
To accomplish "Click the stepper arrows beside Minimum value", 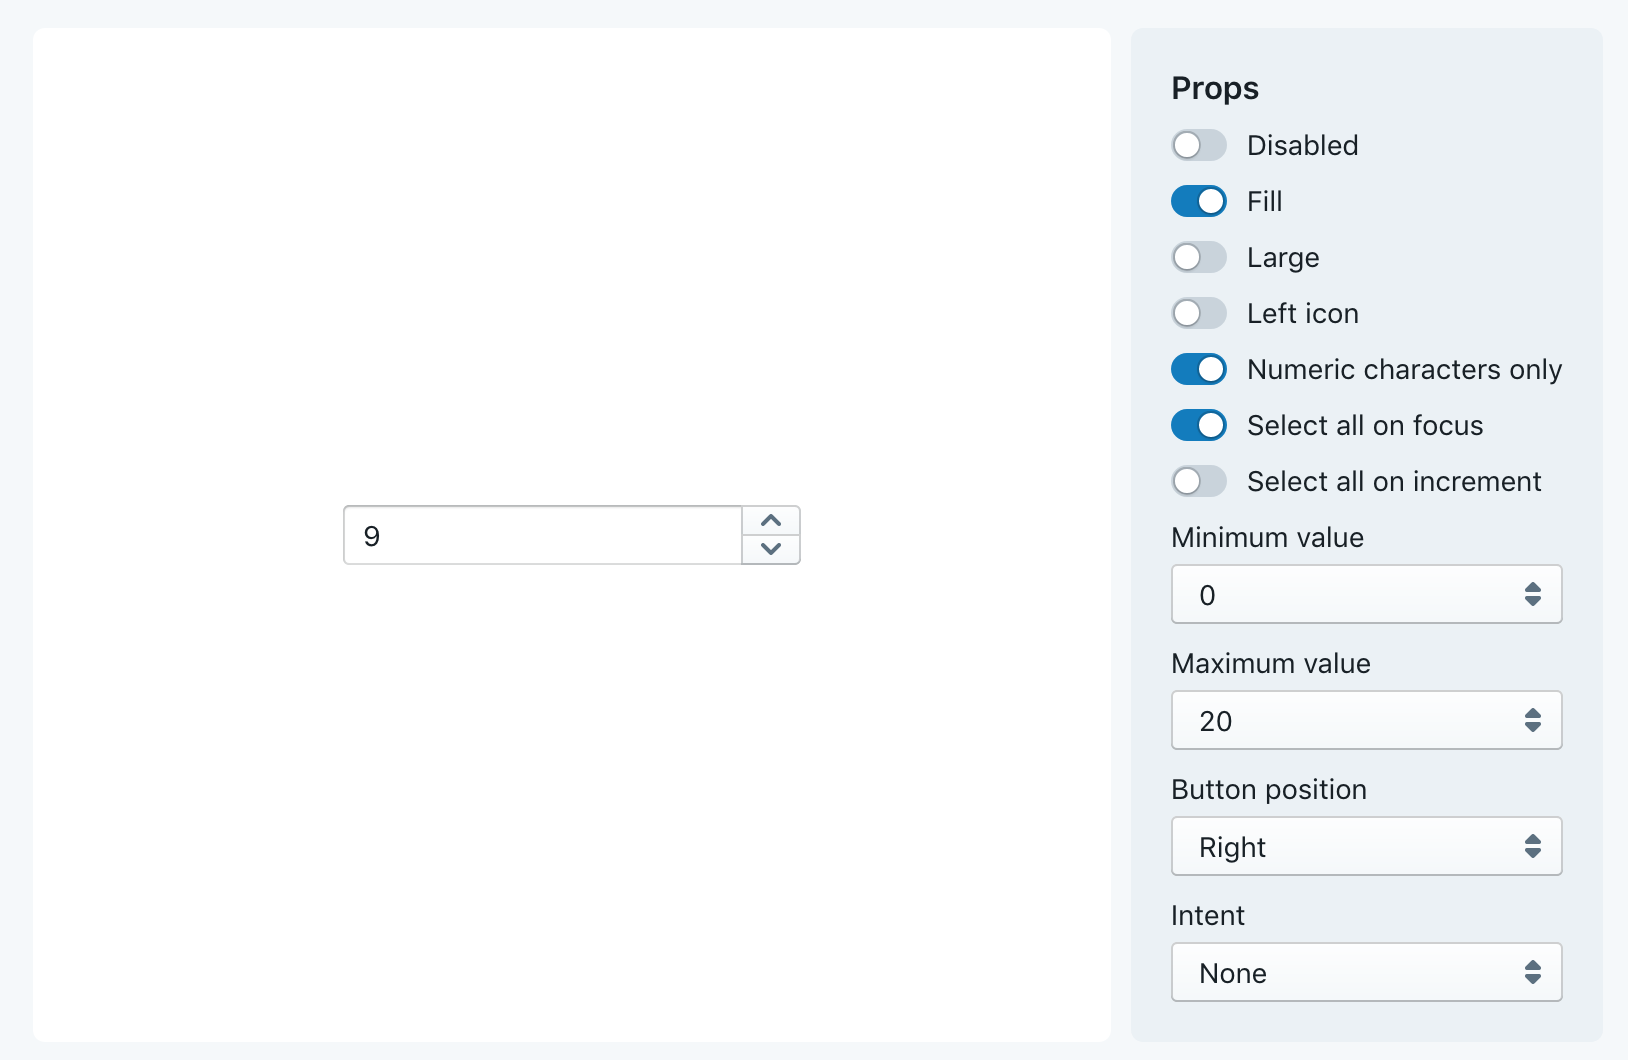I will (x=1532, y=594).
